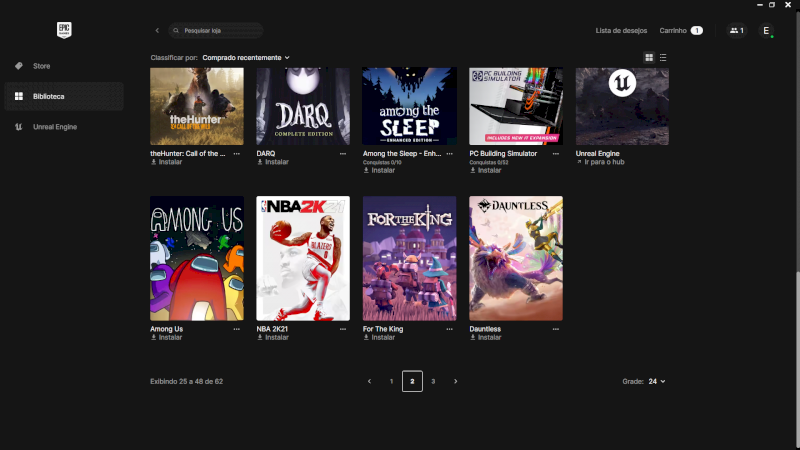Select current page 2
Image resolution: width=800 pixels, height=450 pixels.
412,381
